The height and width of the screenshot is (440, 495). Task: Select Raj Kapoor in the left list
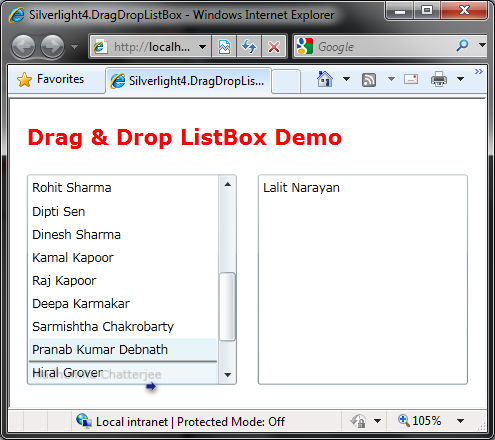[x=123, y=280]
